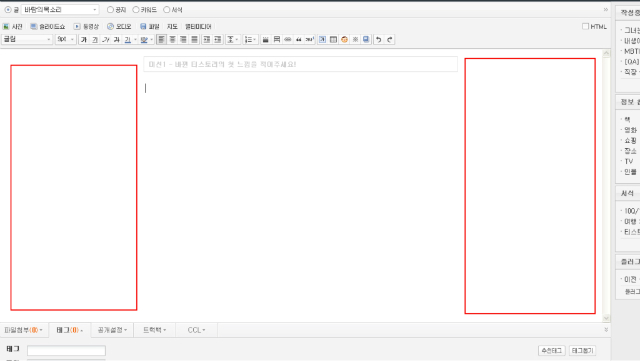Viewport: 640px width, 361px height.
Task: Insert a slideshow with 슬라이드쇼
Action: pyautogui.click(x=48, y=27)
